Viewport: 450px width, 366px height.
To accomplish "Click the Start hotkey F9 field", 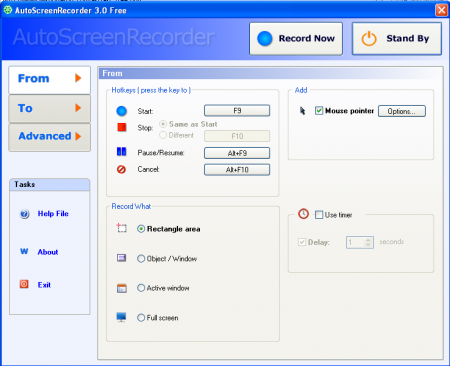I will pos(237,111).
